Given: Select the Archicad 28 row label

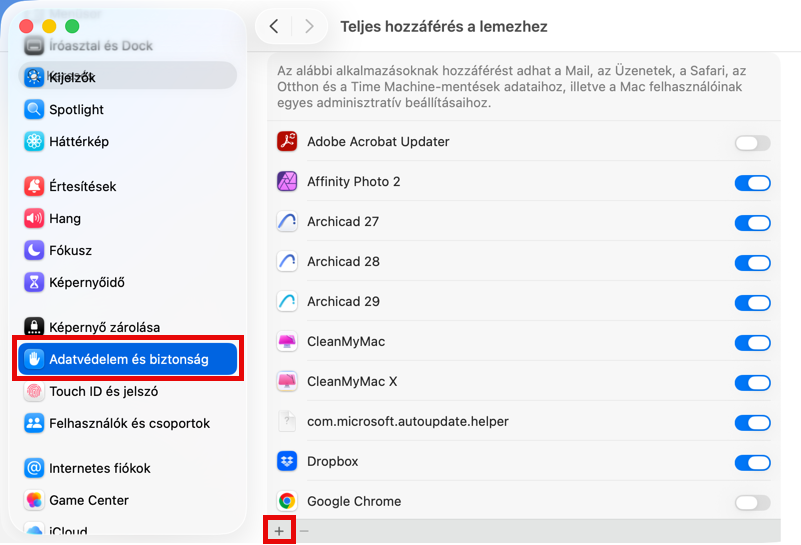Looking at the screenshot, I should 343,262.
